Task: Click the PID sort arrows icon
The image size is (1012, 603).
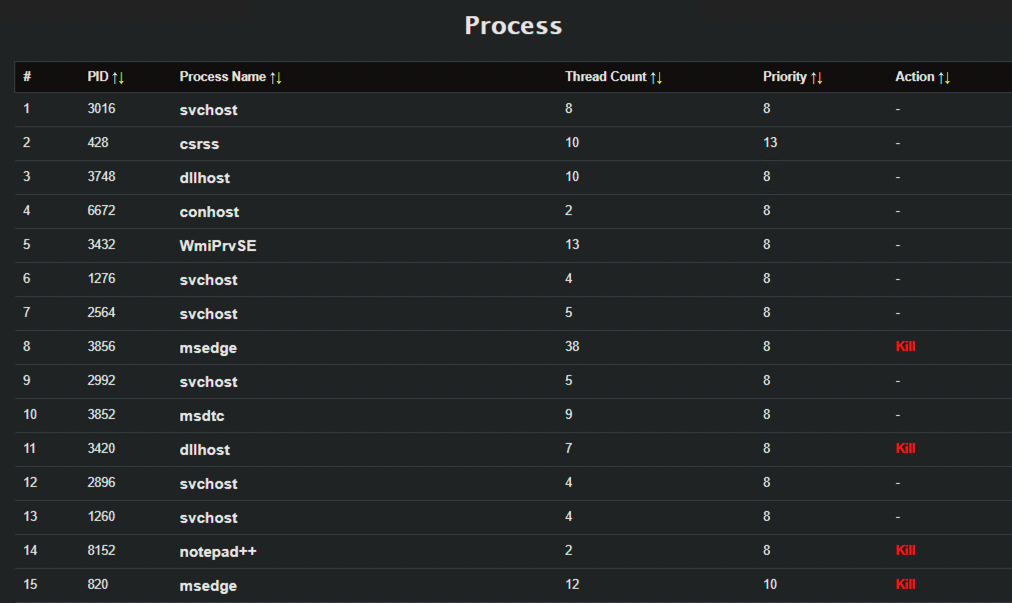Action: (118, 77)
